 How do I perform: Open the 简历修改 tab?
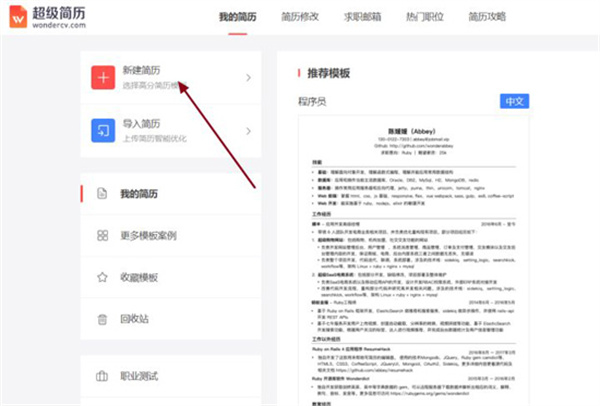[301, 17]
